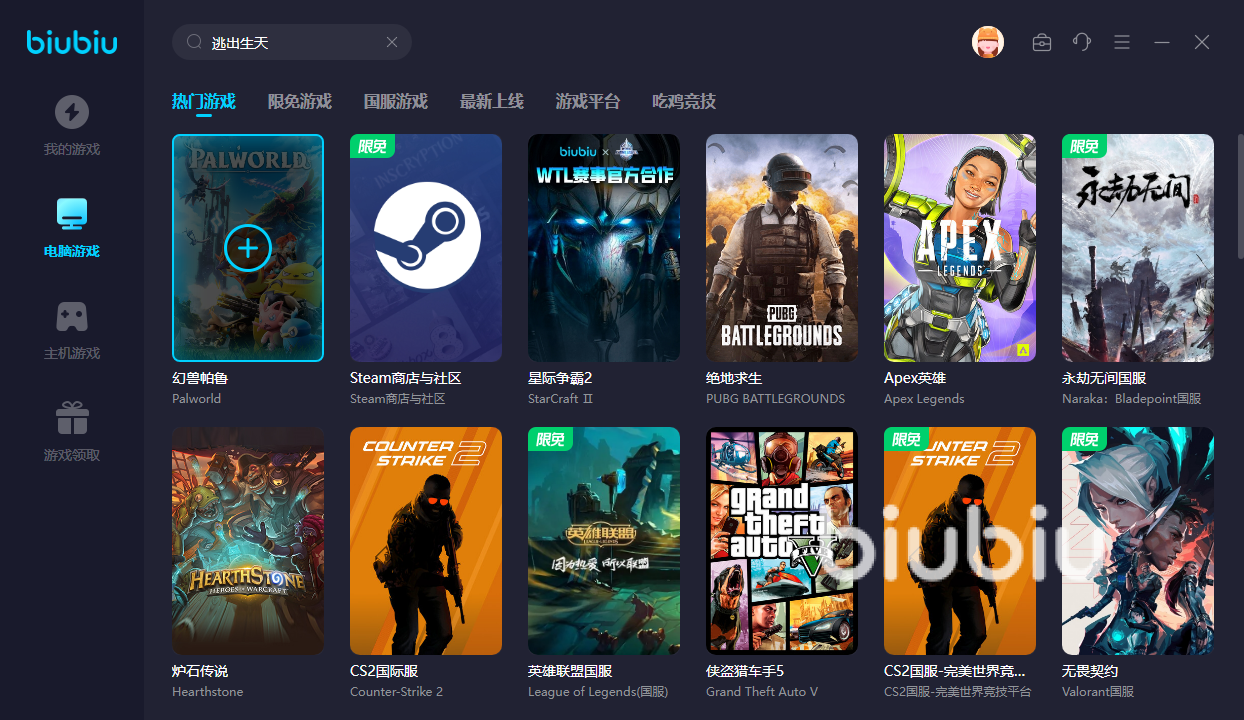Switch to the 限免游戏 tab
Image resolution: width=1244 pixels, height=720 pixels.
click(x=299, y=101)
